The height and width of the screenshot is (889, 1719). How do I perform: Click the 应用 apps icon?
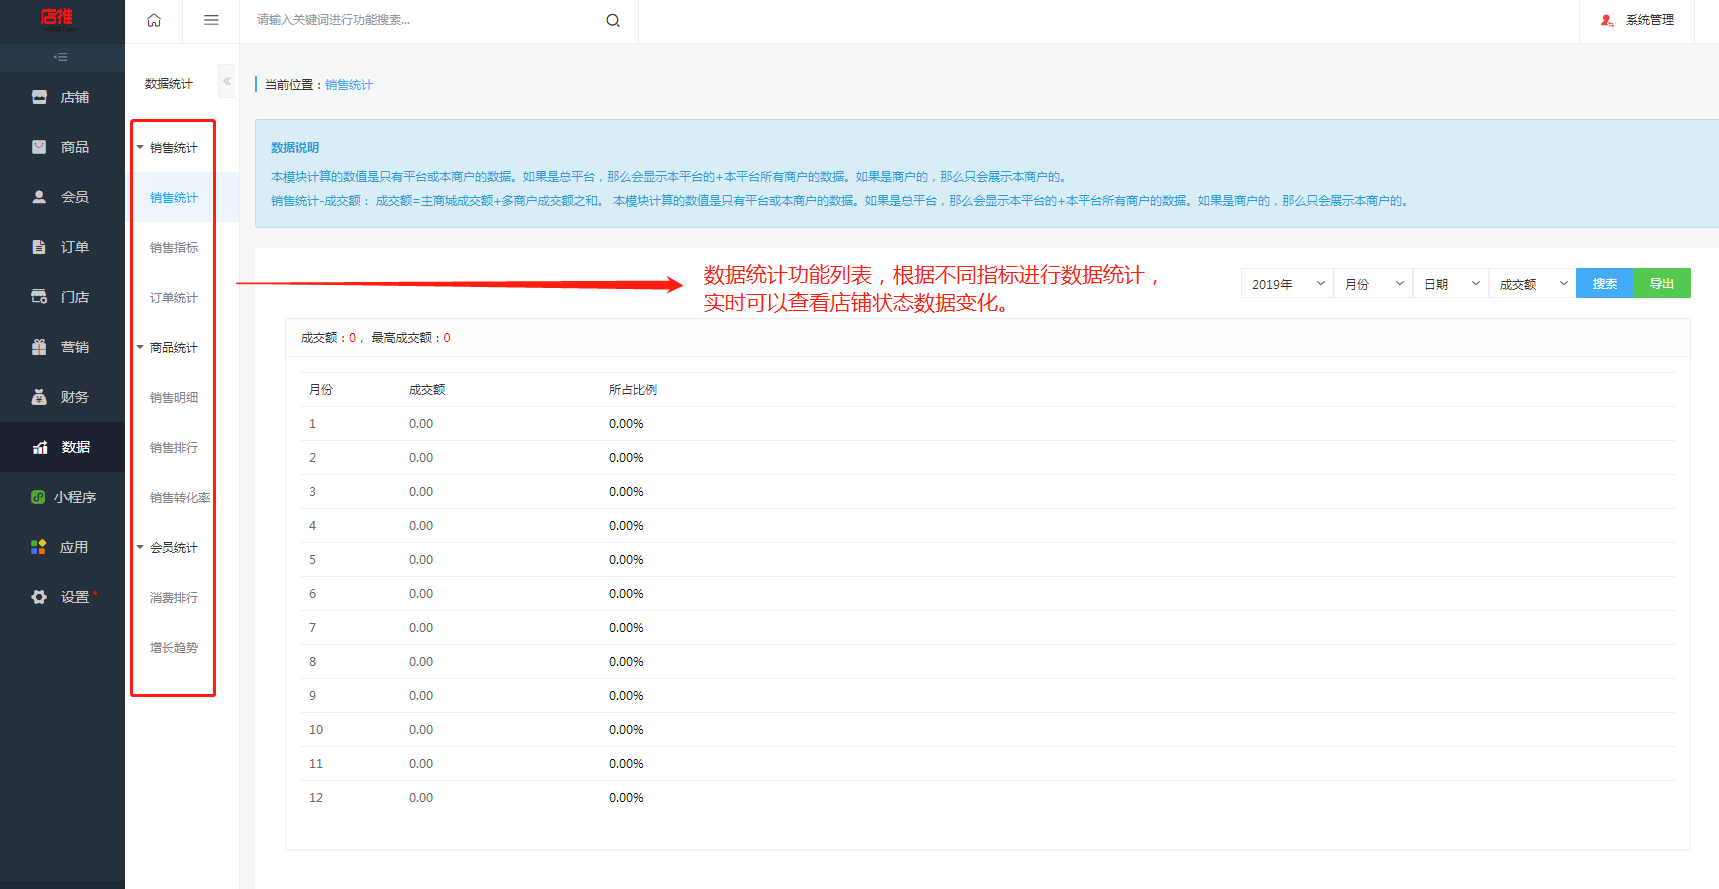[x=39, y=547]
